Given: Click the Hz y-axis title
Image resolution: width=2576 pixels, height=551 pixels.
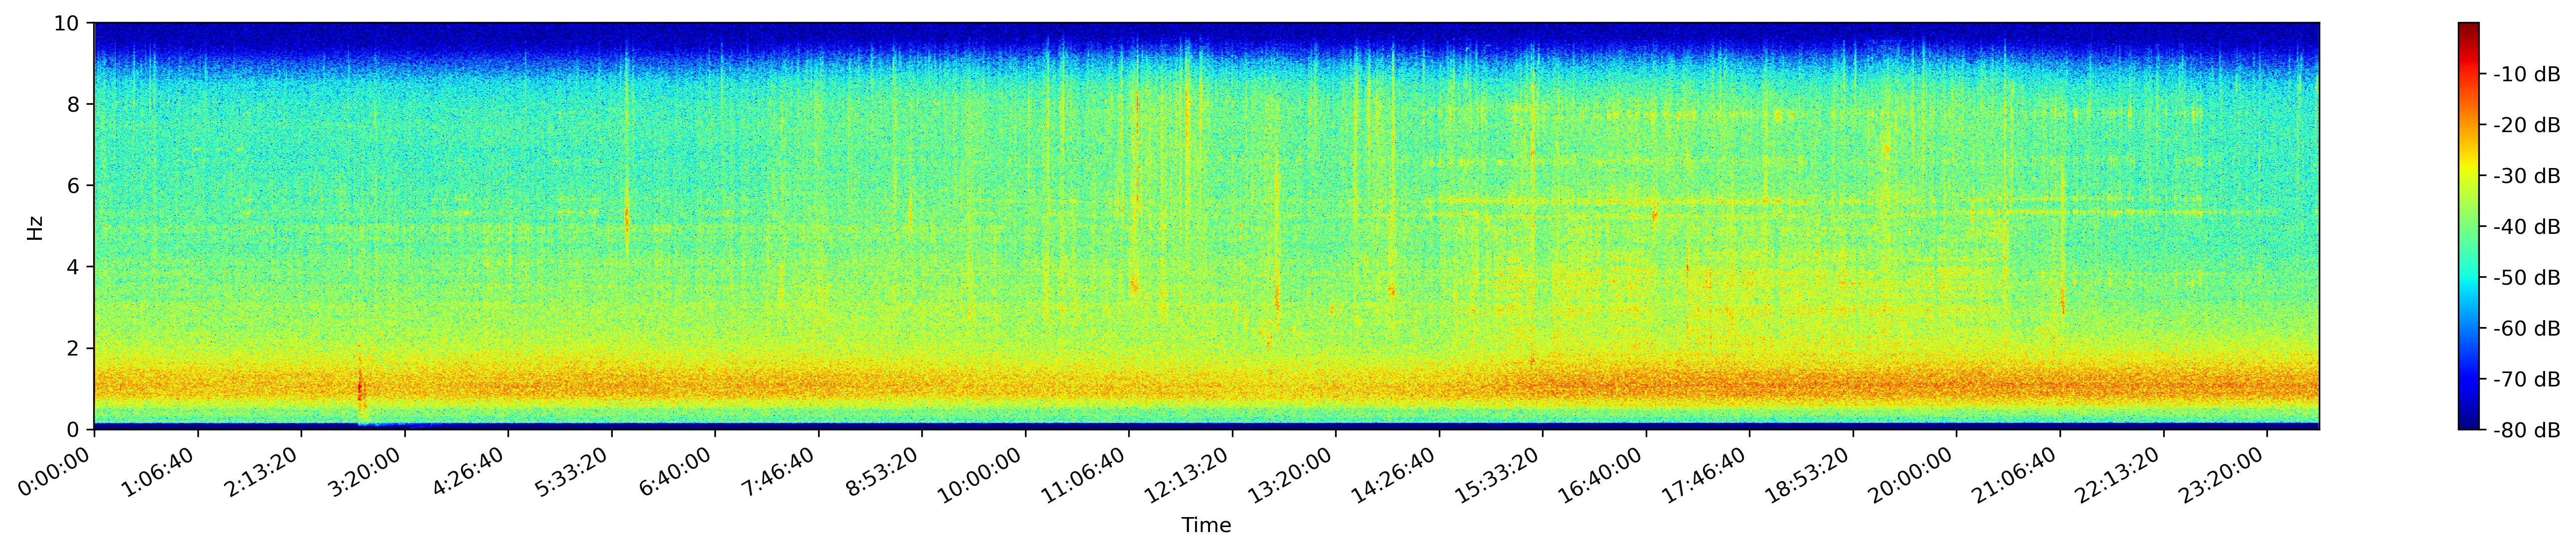Looking at the screenshot, I should [35, 227].
